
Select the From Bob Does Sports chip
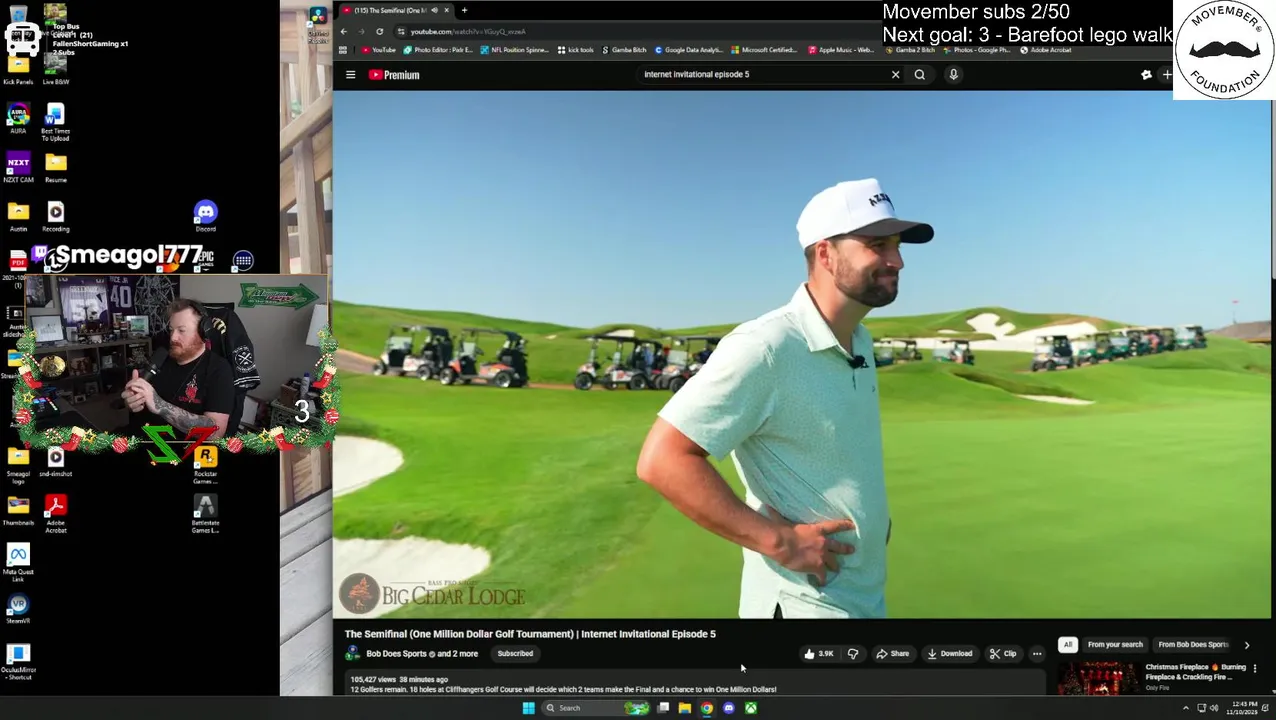point(1193,645)
